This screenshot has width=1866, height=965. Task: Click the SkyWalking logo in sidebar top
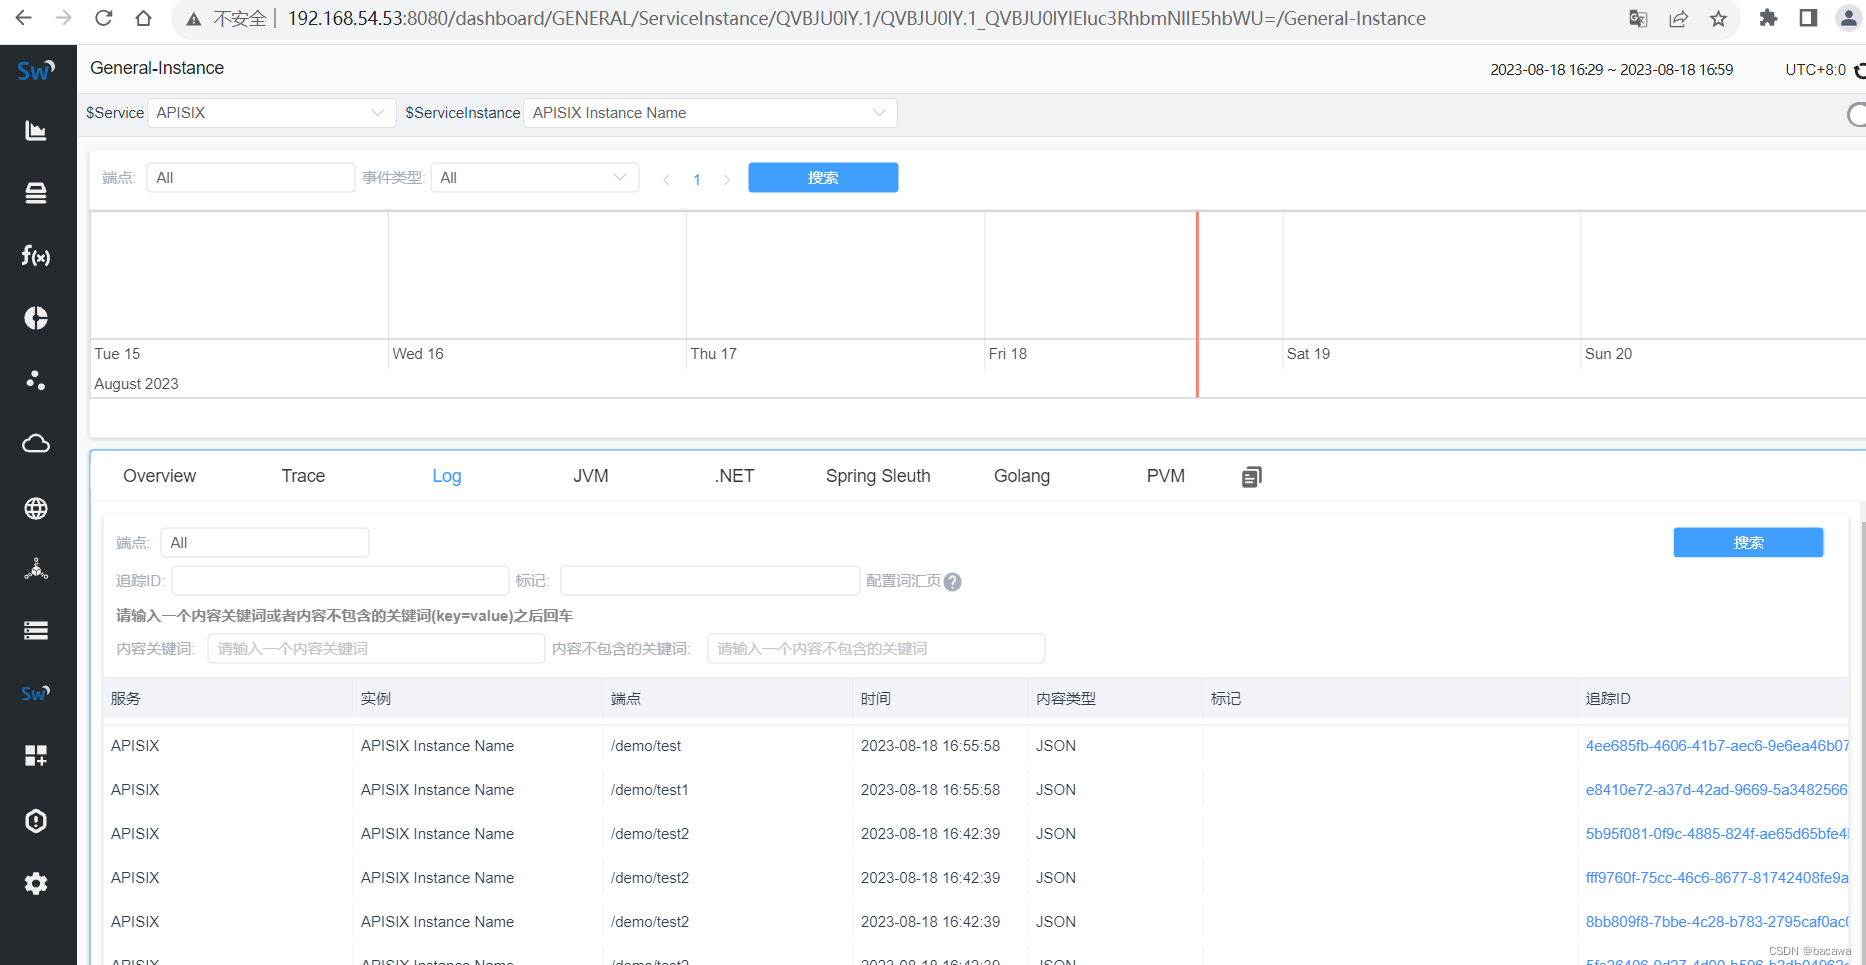[x=36, y=70]
